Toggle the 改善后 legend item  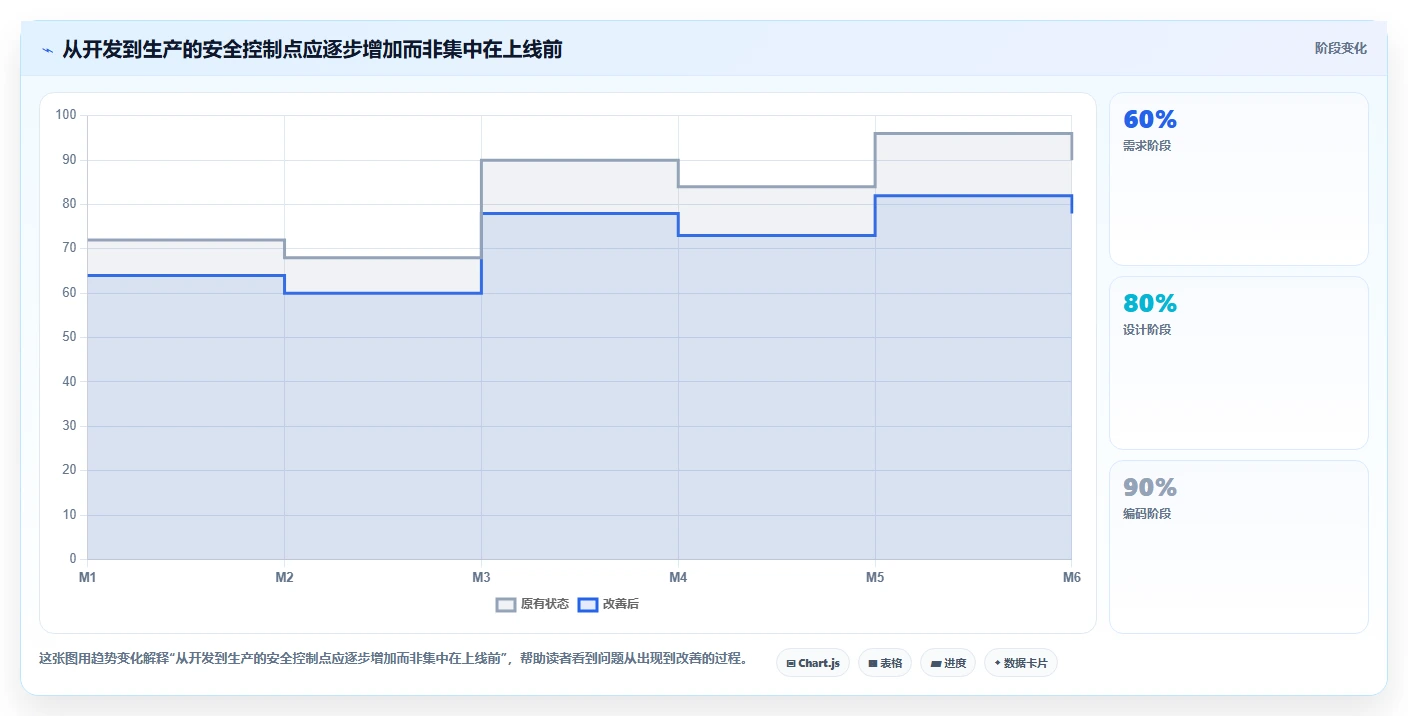point(608,604)
